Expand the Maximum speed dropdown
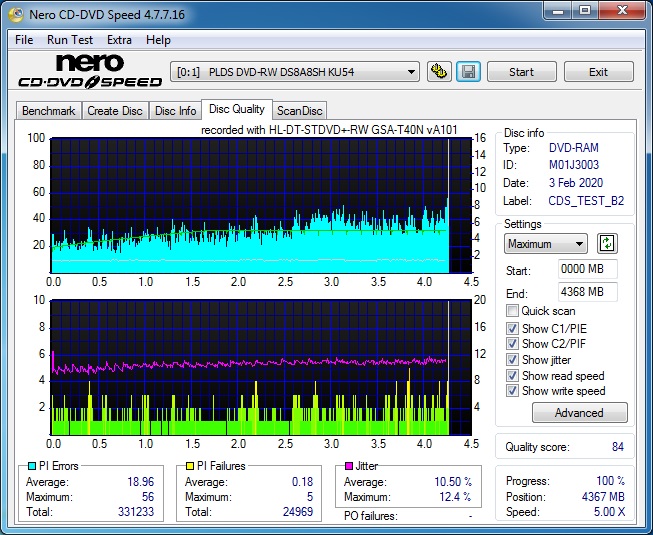 [546, 244]
